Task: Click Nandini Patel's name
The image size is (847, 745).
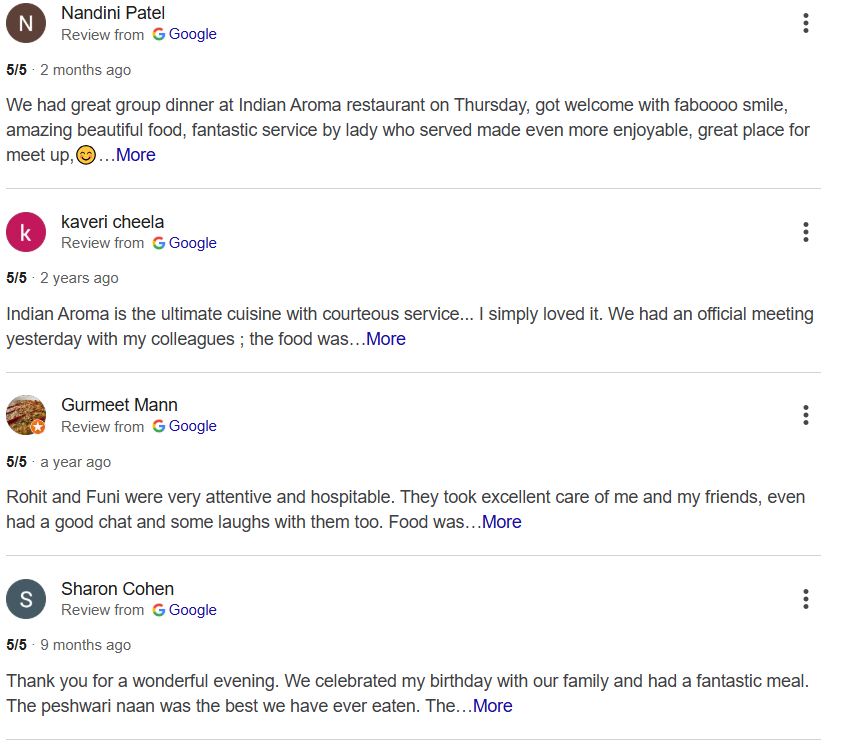Action: click(113, 13)
